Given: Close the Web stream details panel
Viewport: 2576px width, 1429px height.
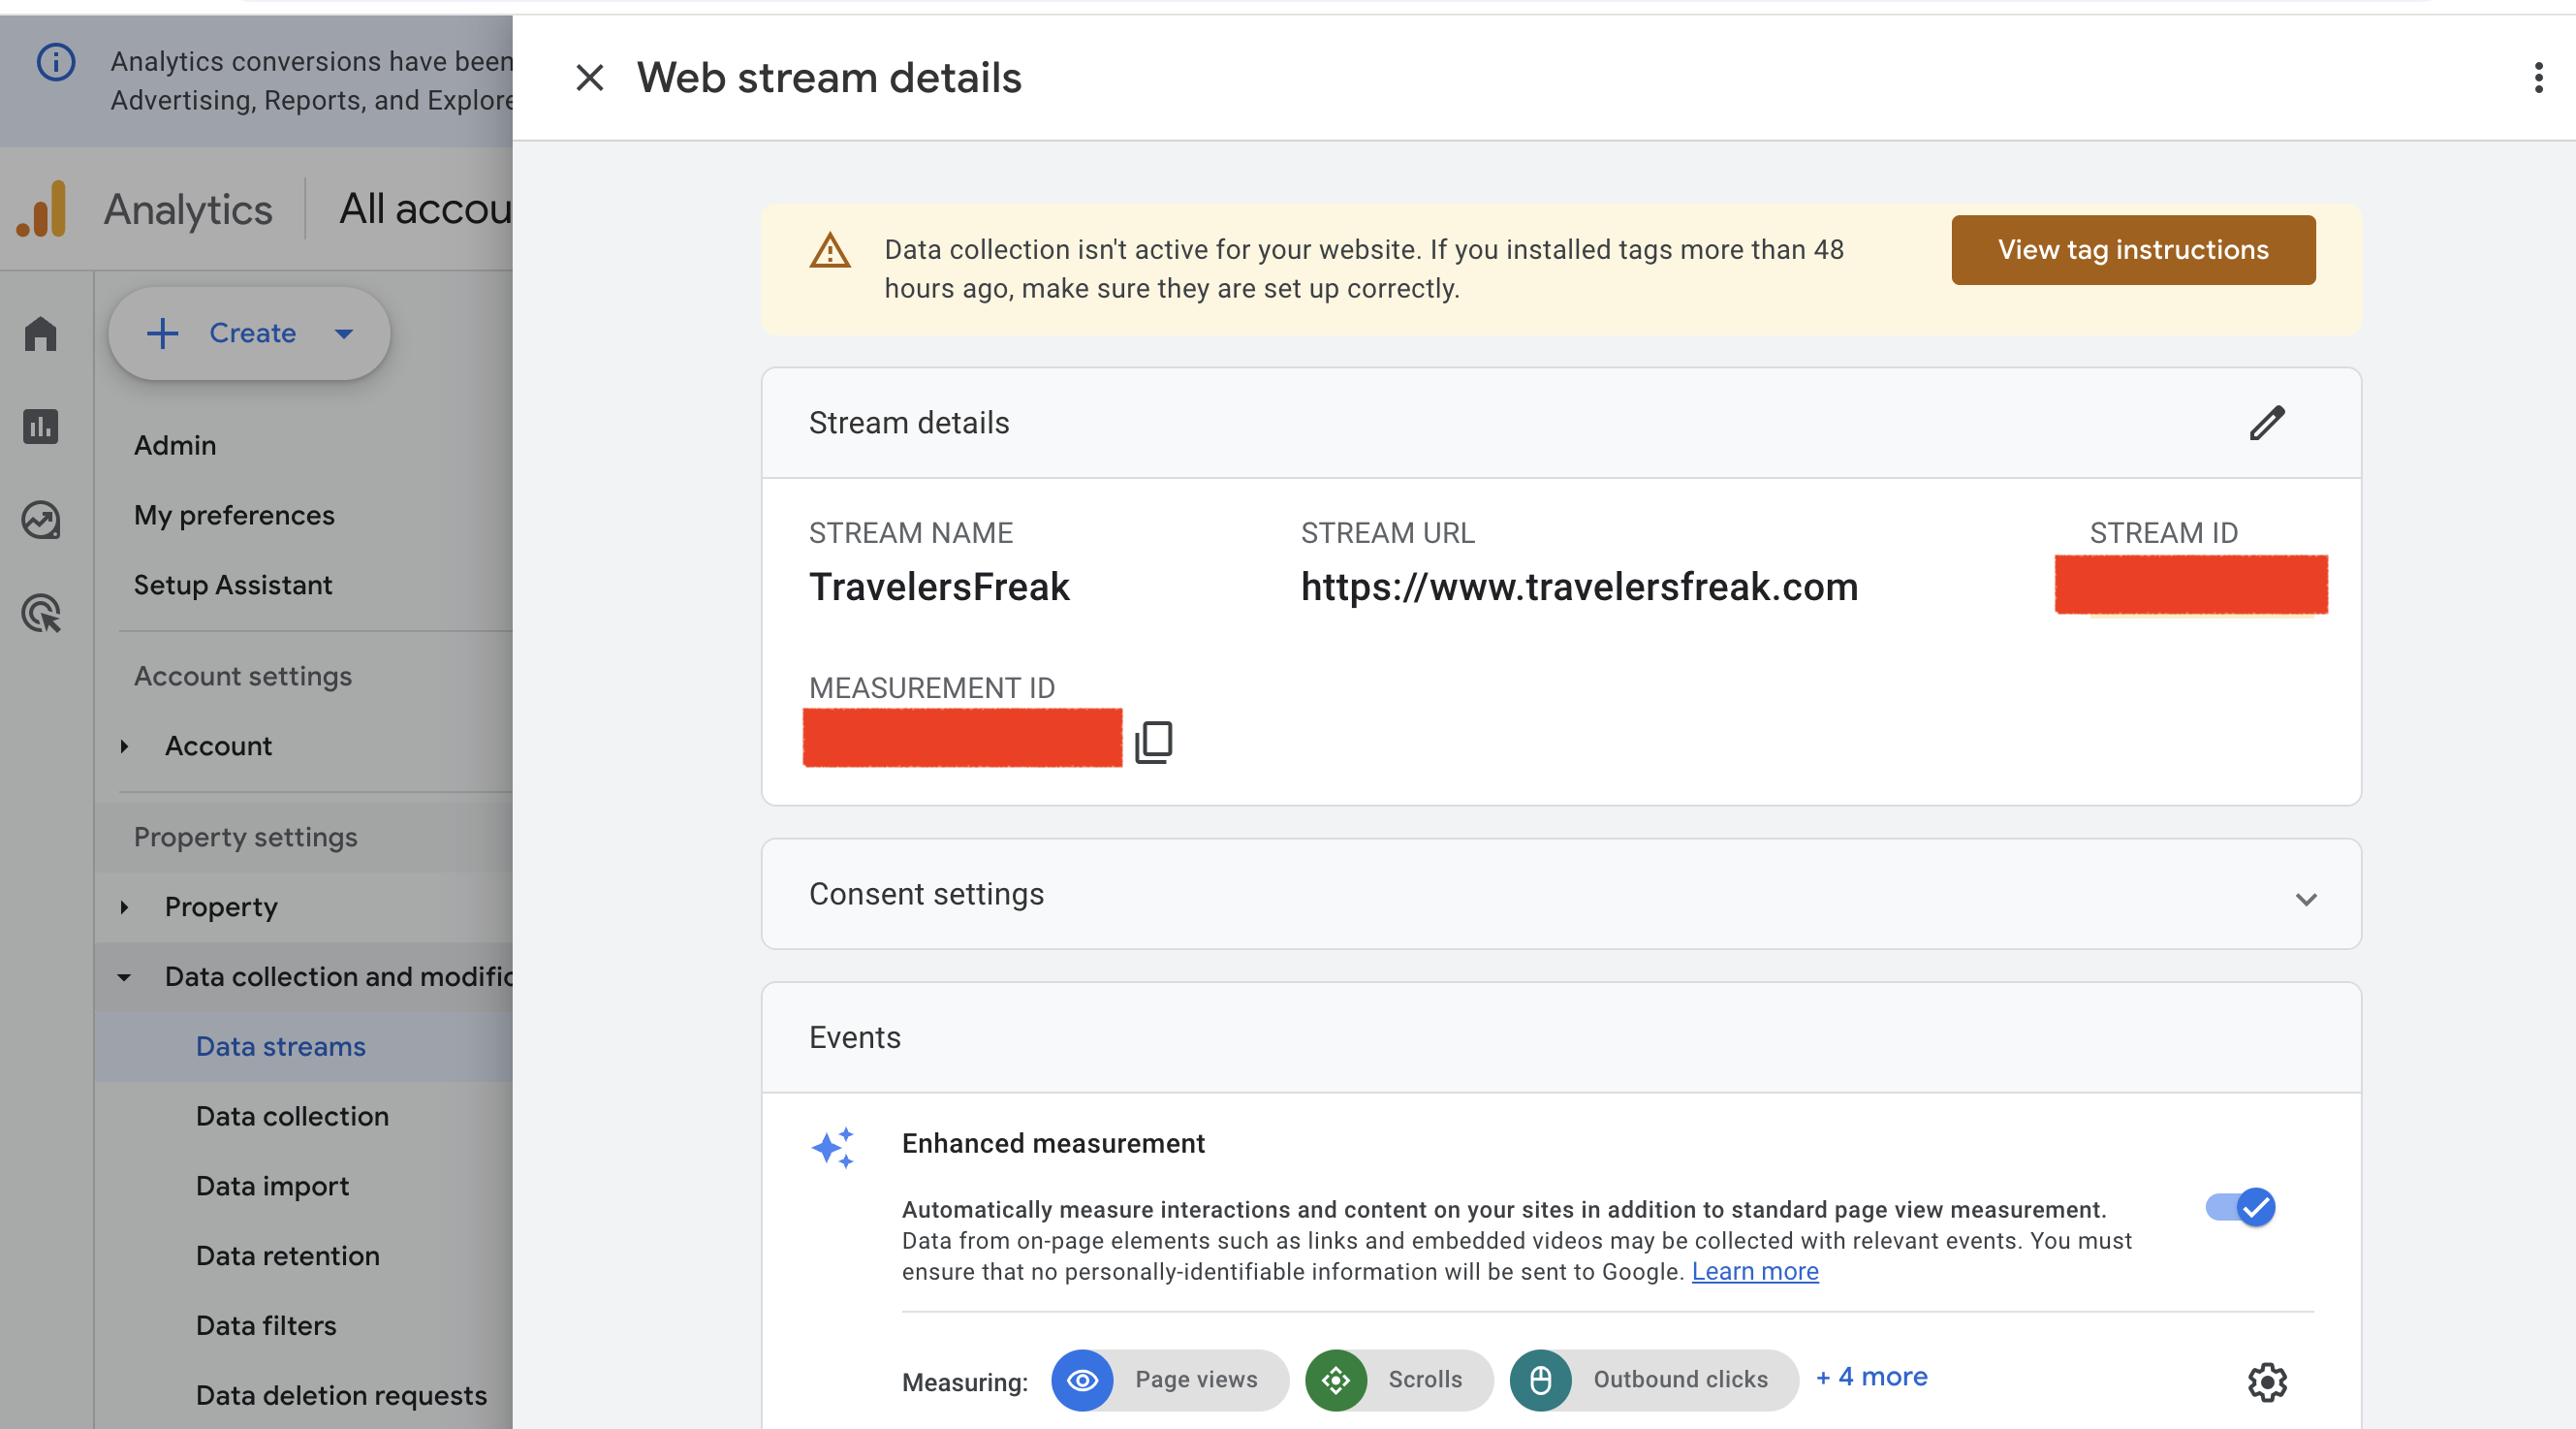Looking at the screenshot, I should point(589,77).
